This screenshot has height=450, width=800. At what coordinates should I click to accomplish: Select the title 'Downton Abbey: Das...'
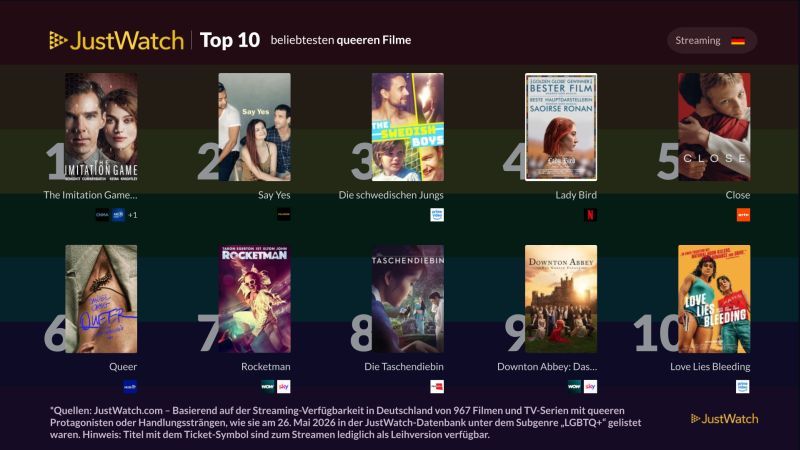(547, 366)
